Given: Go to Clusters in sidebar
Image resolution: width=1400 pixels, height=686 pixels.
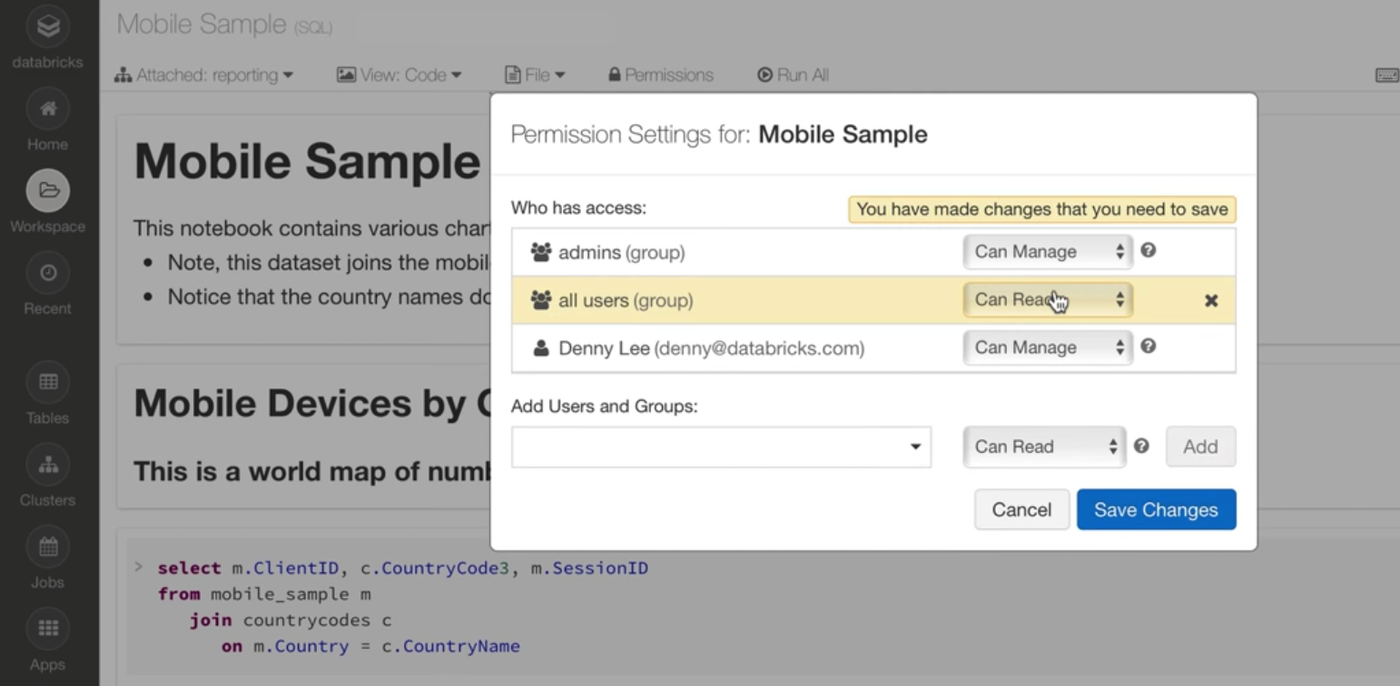Looking at the screenshot, I should click(47, 465).
